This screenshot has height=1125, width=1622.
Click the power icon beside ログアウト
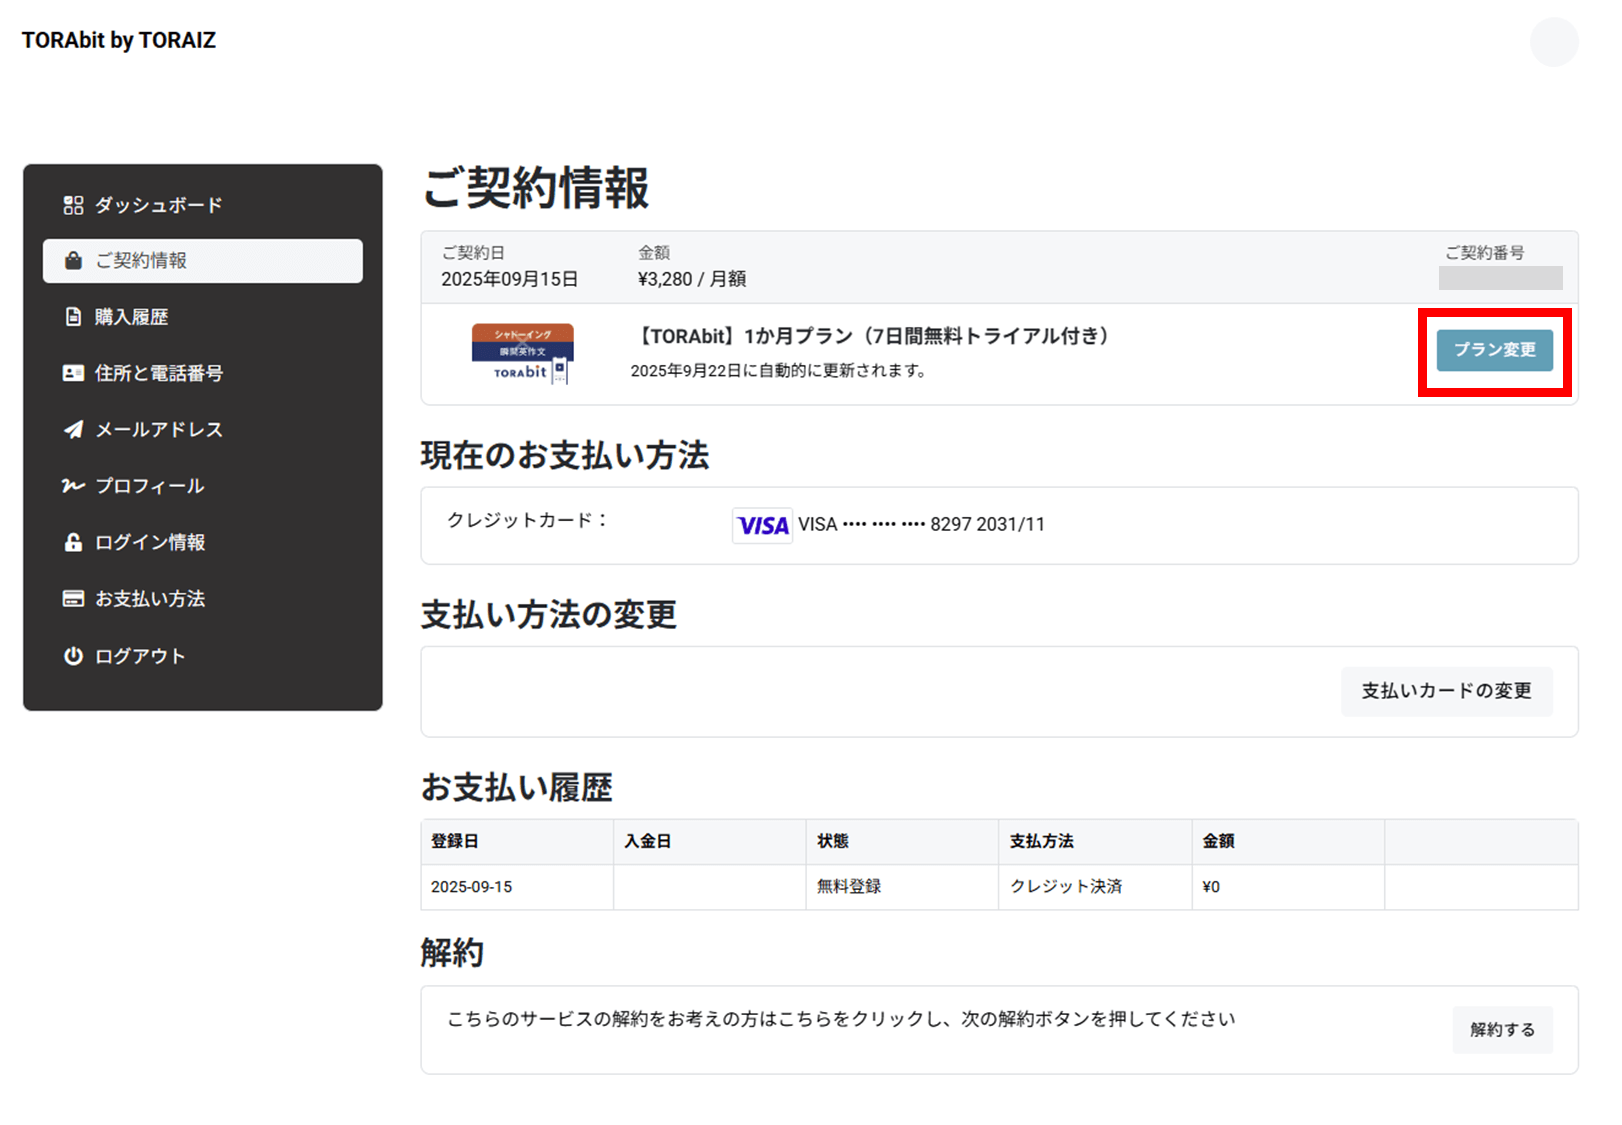[73, 656]
